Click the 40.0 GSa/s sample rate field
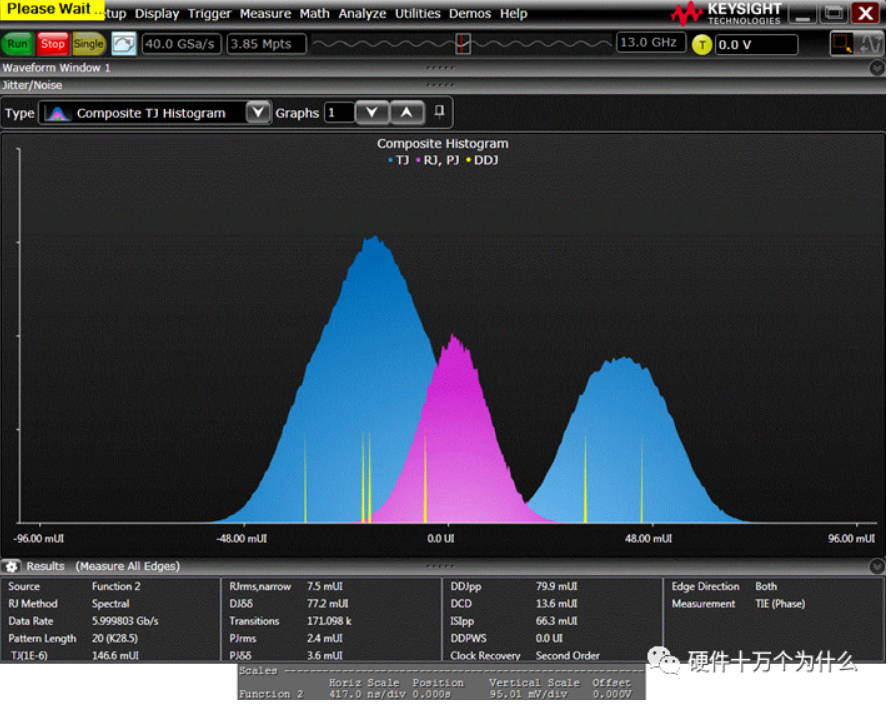This screenshot has width=893, height=708. [181, 44]
